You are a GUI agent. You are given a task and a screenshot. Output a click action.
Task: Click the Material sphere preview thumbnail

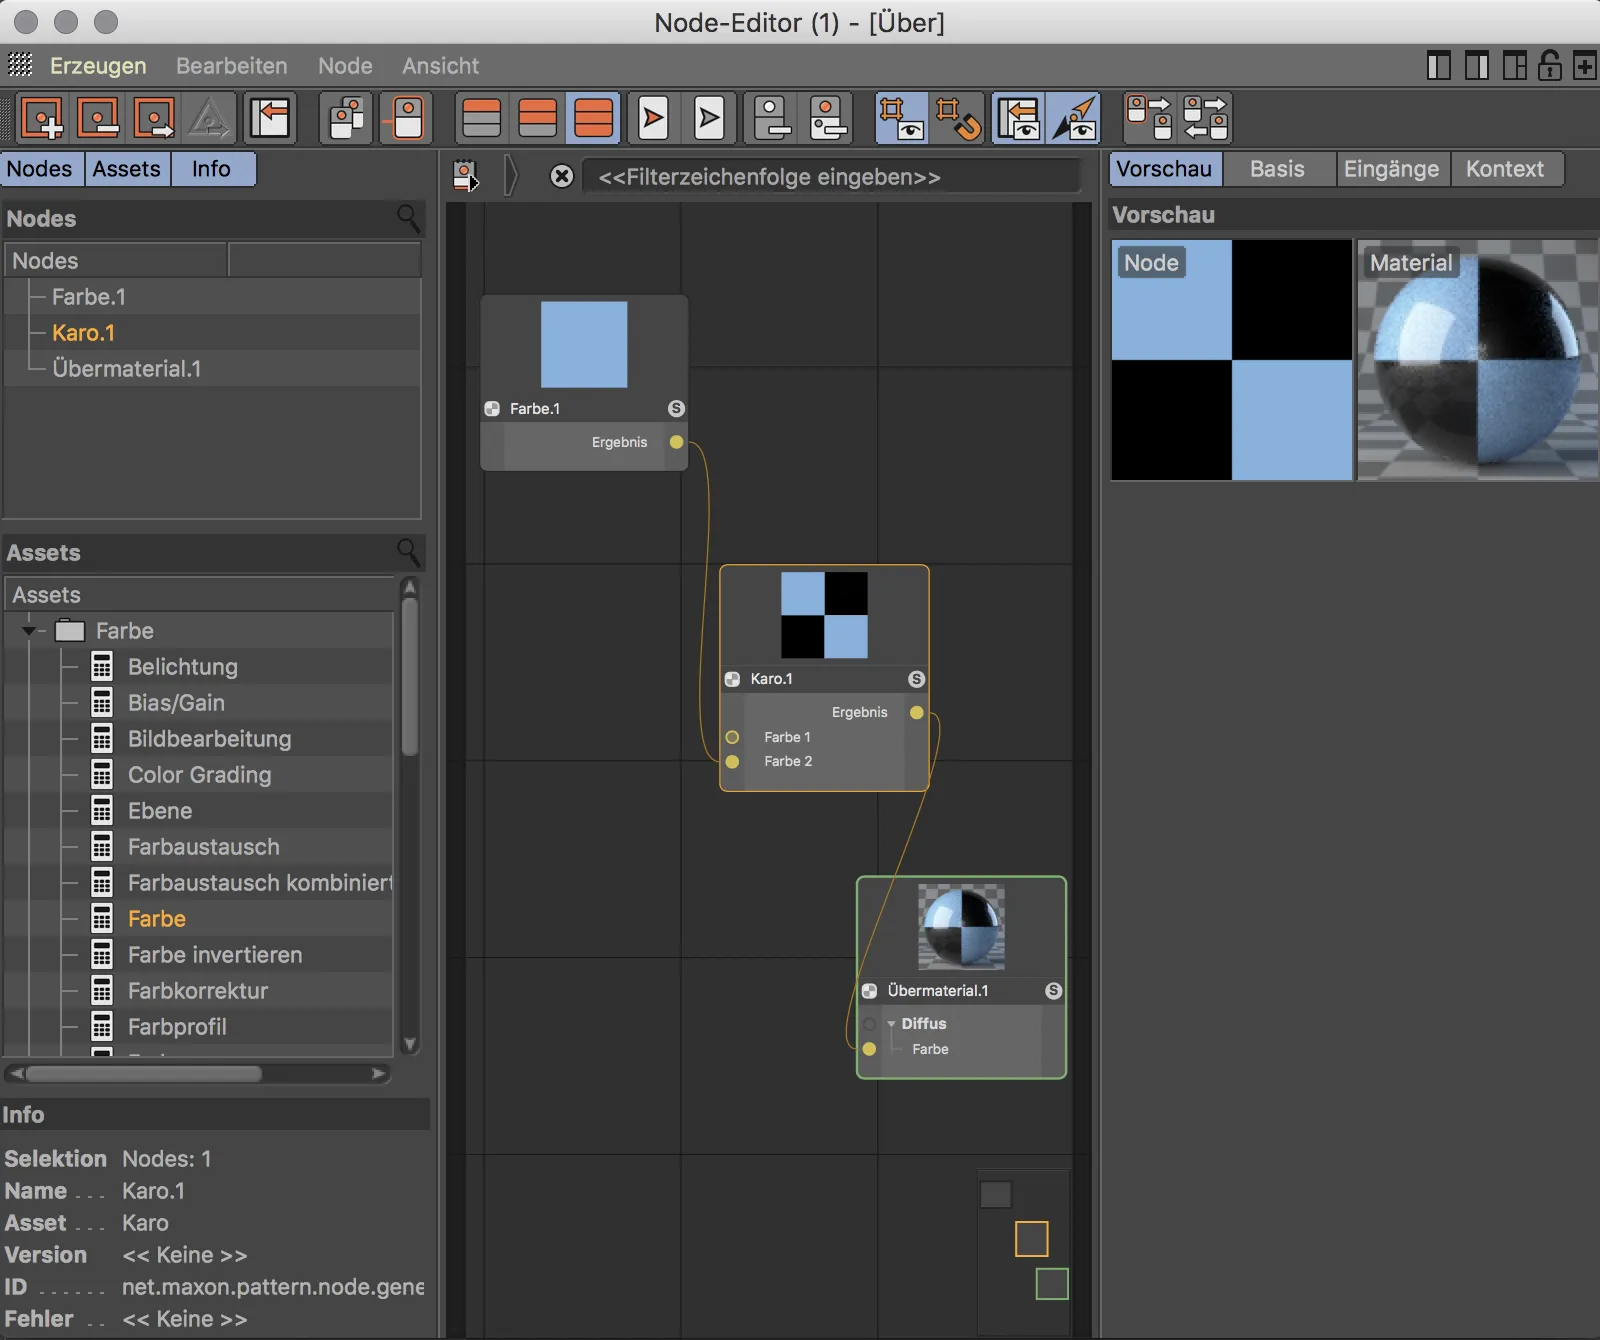coord(1477,360)
